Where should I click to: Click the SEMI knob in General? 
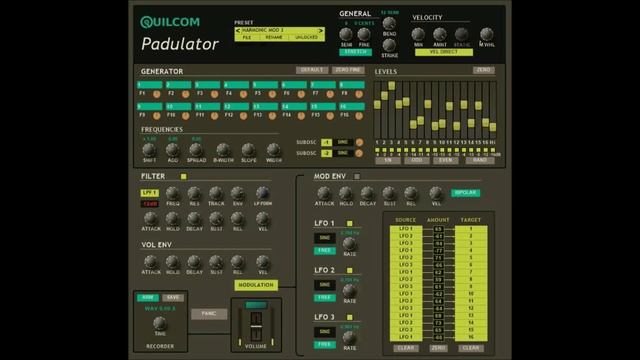click(x=346, y=34)
